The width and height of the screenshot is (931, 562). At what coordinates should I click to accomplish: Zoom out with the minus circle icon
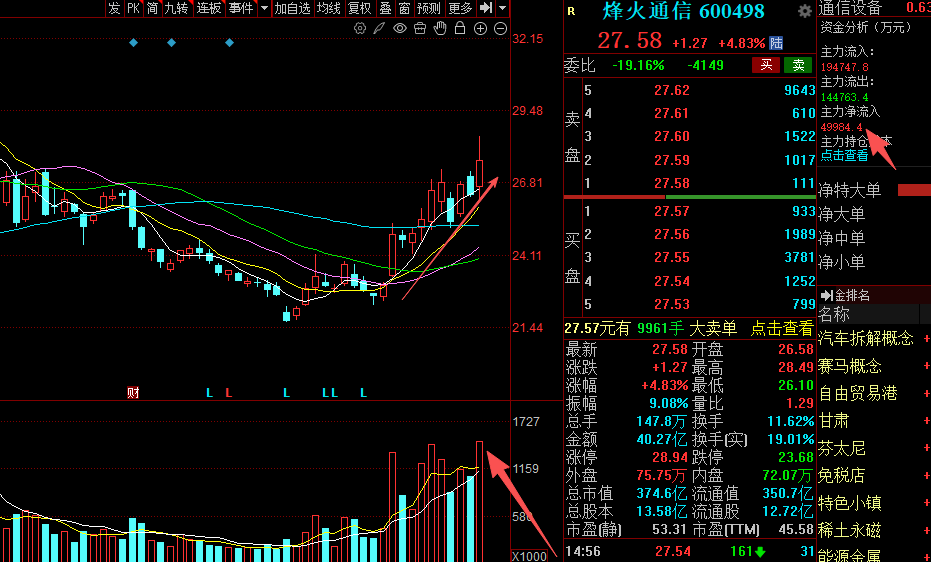point(501,28)
